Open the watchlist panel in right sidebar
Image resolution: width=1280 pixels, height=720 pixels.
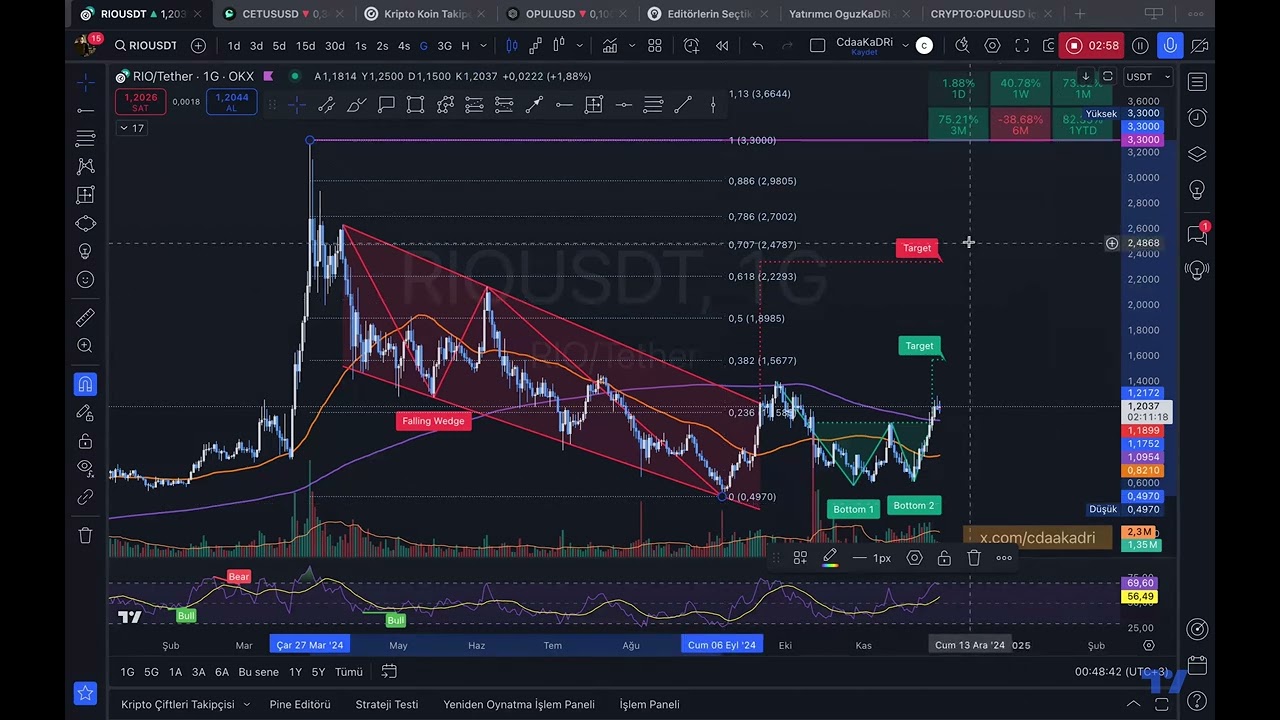tap(1197, 82)
